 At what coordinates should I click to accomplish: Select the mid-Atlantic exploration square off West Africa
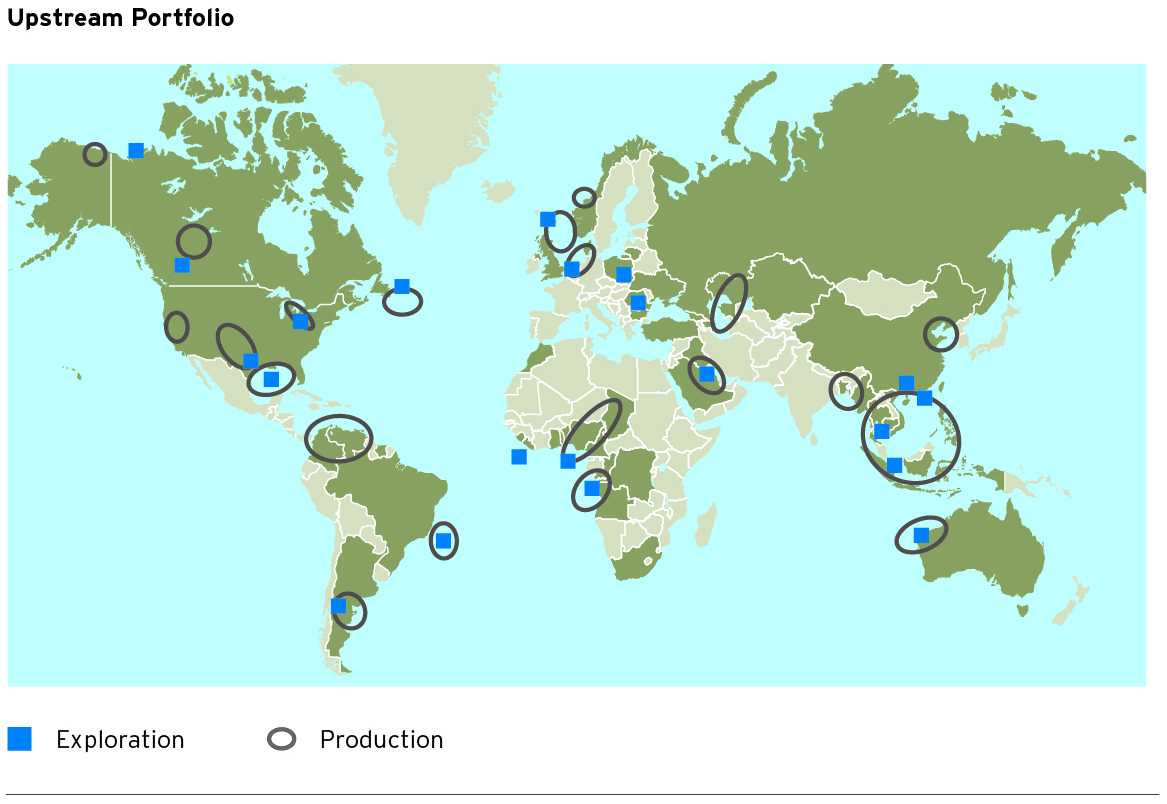(519, 457)
